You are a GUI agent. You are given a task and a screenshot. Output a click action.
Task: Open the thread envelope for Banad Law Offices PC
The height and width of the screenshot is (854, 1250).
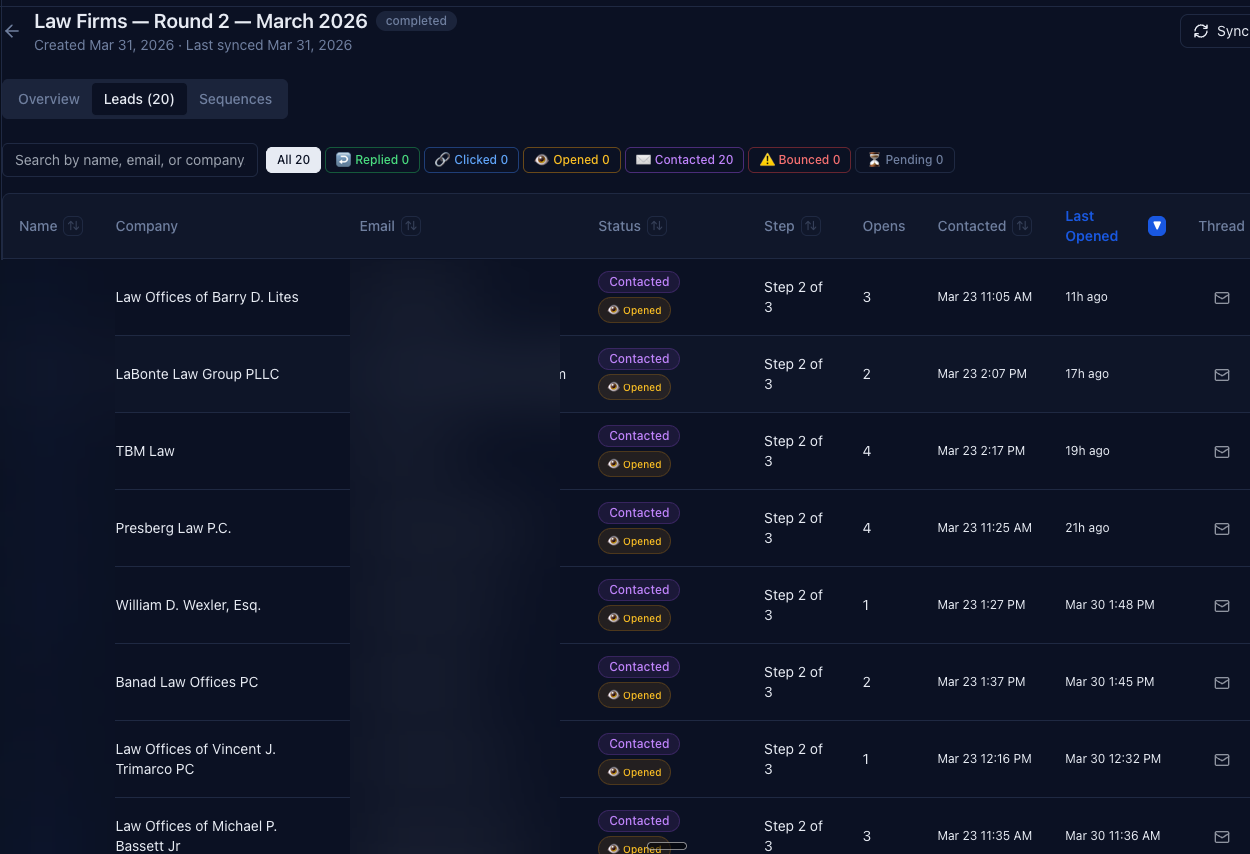pyautogui.click(x=1222, y=682)
